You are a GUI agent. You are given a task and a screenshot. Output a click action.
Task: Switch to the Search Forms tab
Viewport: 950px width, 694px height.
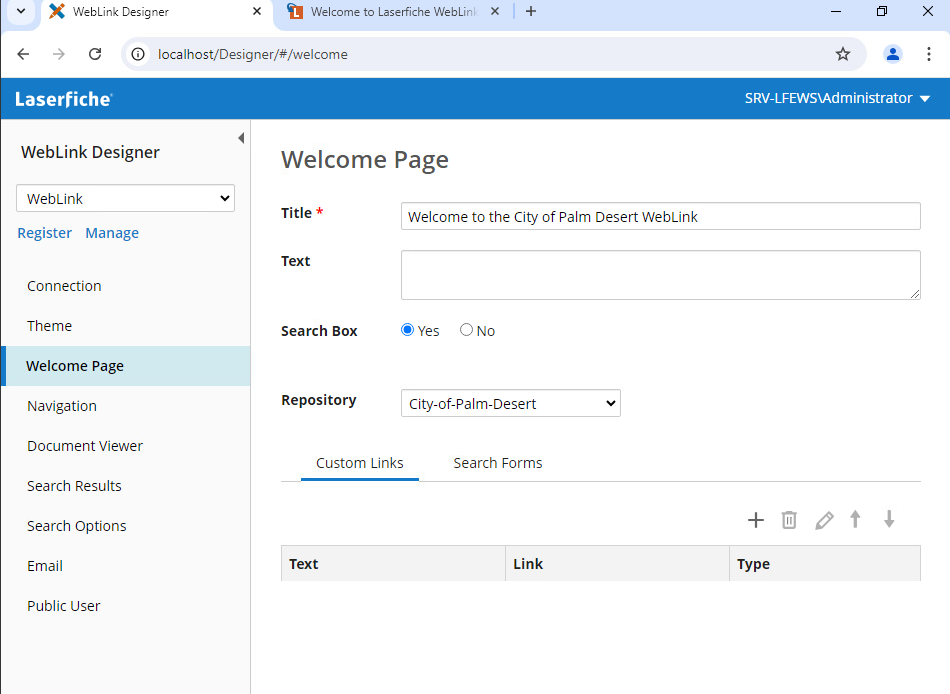pyautogui.click(x=497, y=463)
